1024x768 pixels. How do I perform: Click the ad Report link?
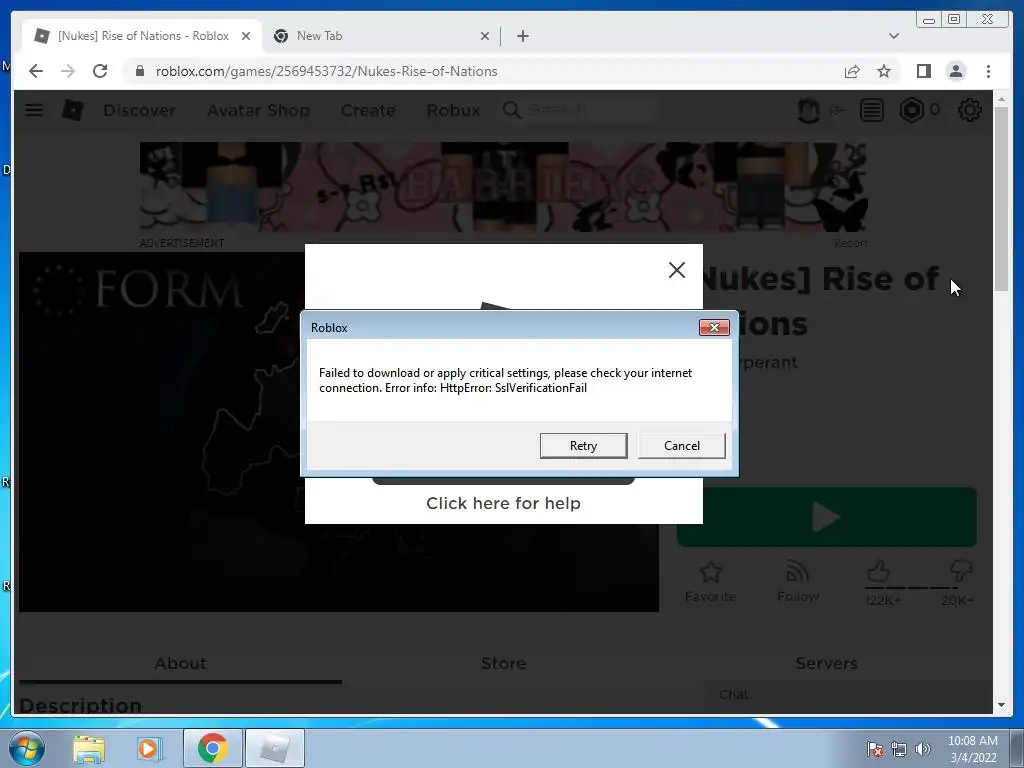pyautogui.click(x=850, y=243)
